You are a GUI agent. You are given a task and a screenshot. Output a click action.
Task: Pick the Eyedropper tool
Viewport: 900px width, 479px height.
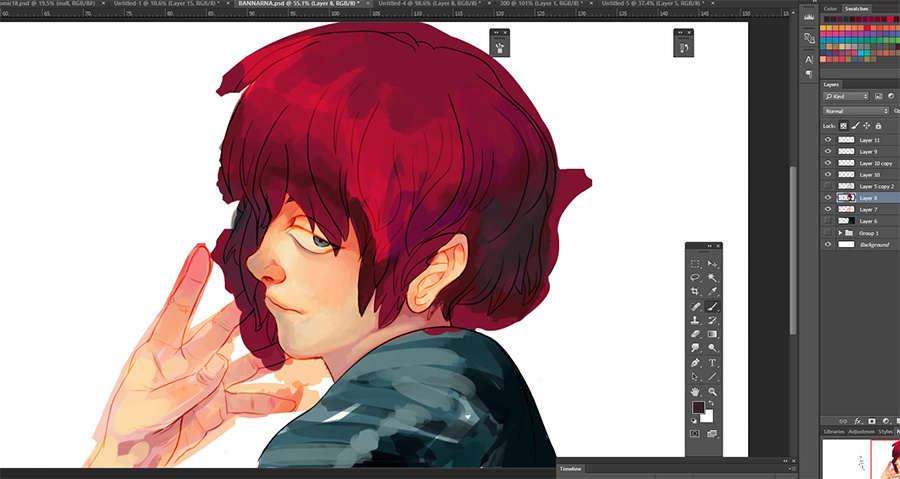713,291
